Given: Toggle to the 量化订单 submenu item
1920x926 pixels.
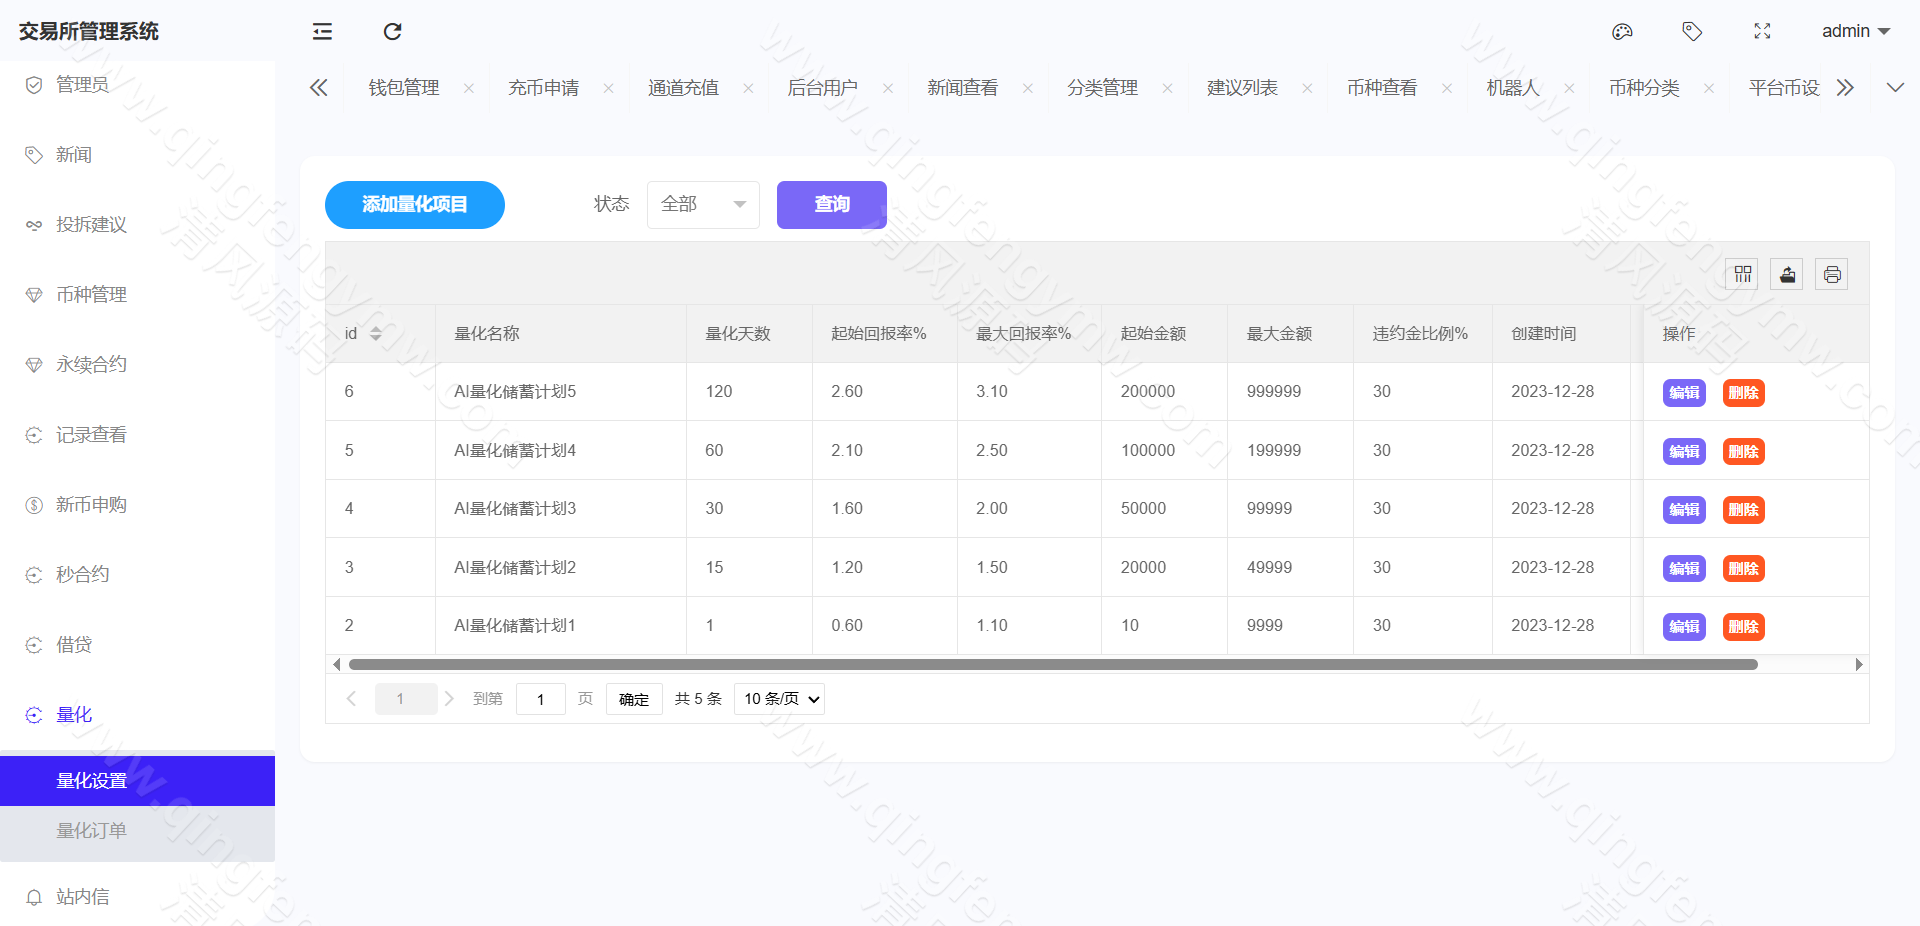Looking at the screenshot, I should point(91,830).
